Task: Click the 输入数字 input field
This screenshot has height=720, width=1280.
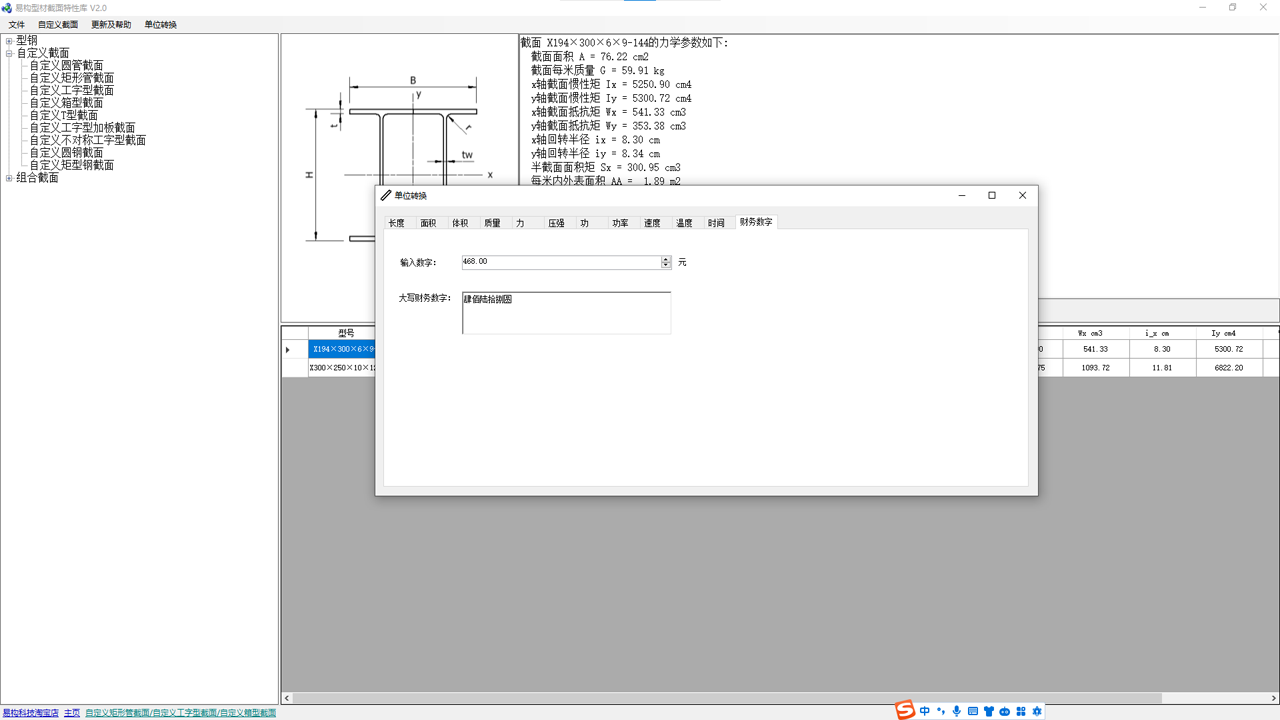Action: [560, 262]
